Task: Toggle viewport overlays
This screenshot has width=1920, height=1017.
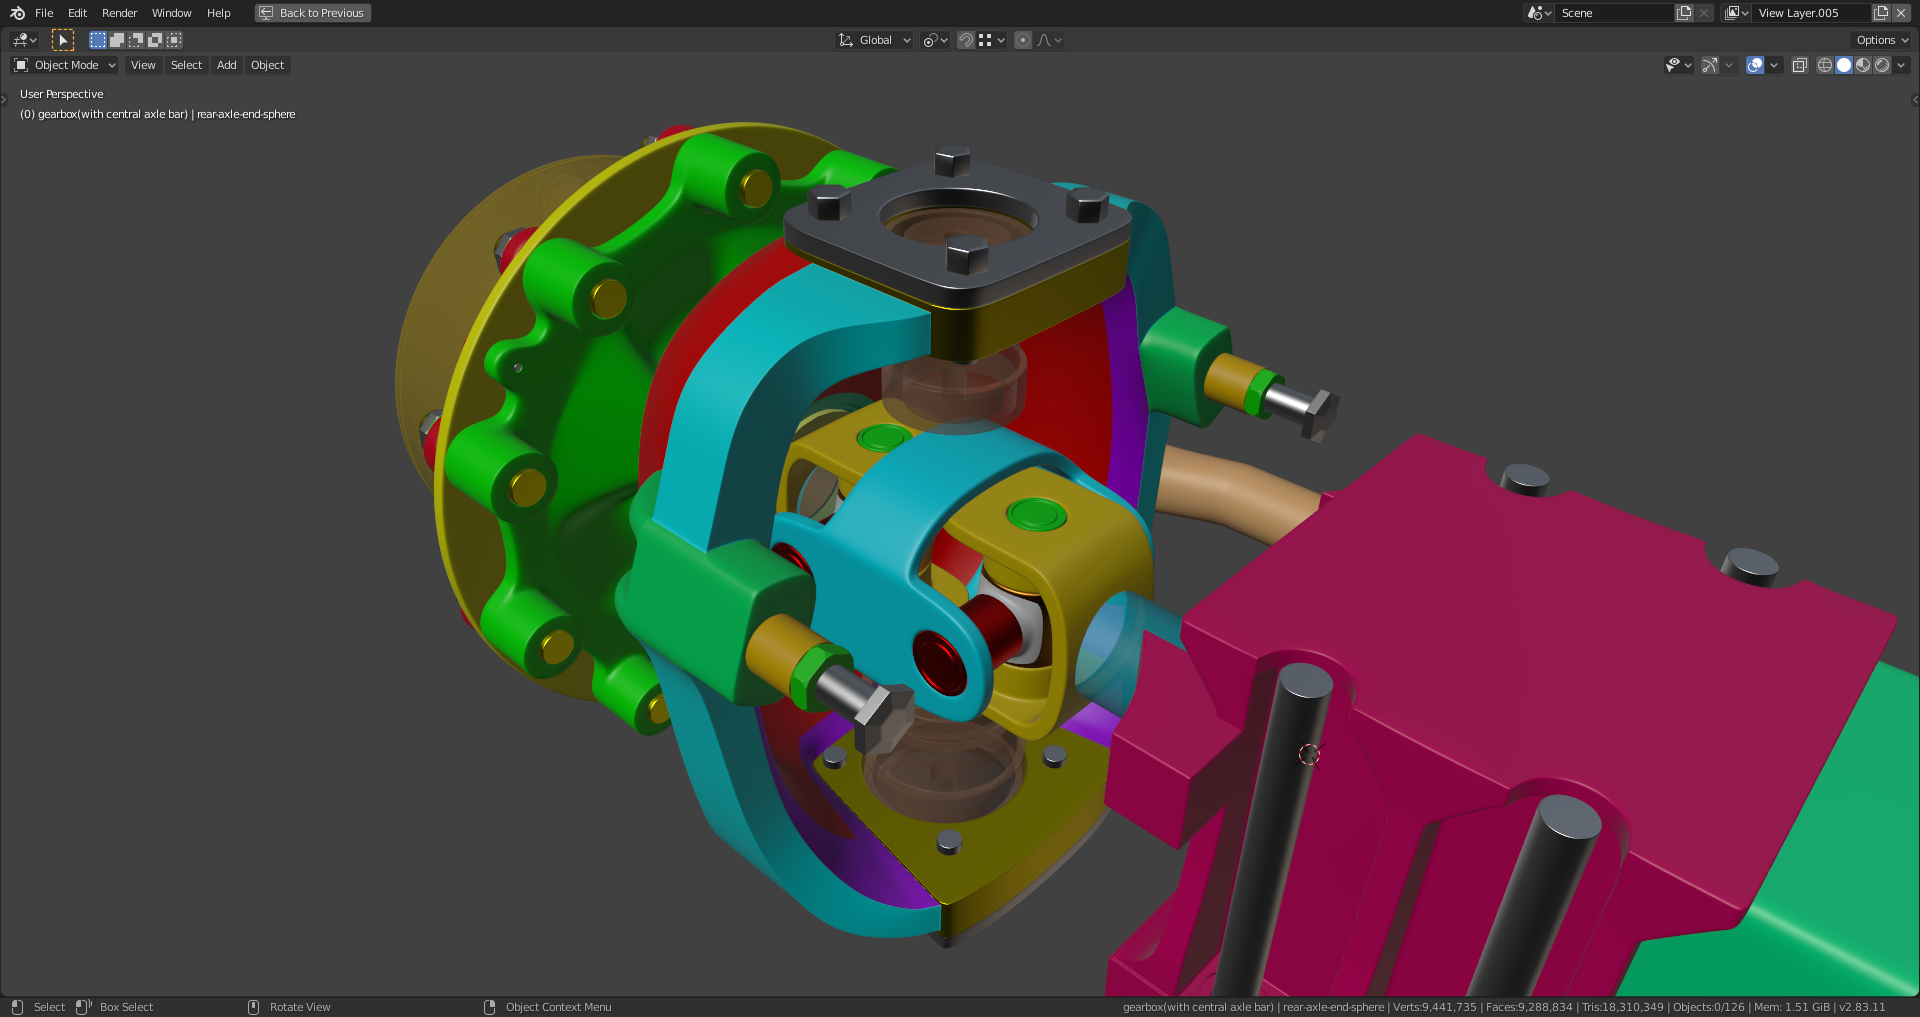Action: pyautogui.click(x=1755, y=65)
